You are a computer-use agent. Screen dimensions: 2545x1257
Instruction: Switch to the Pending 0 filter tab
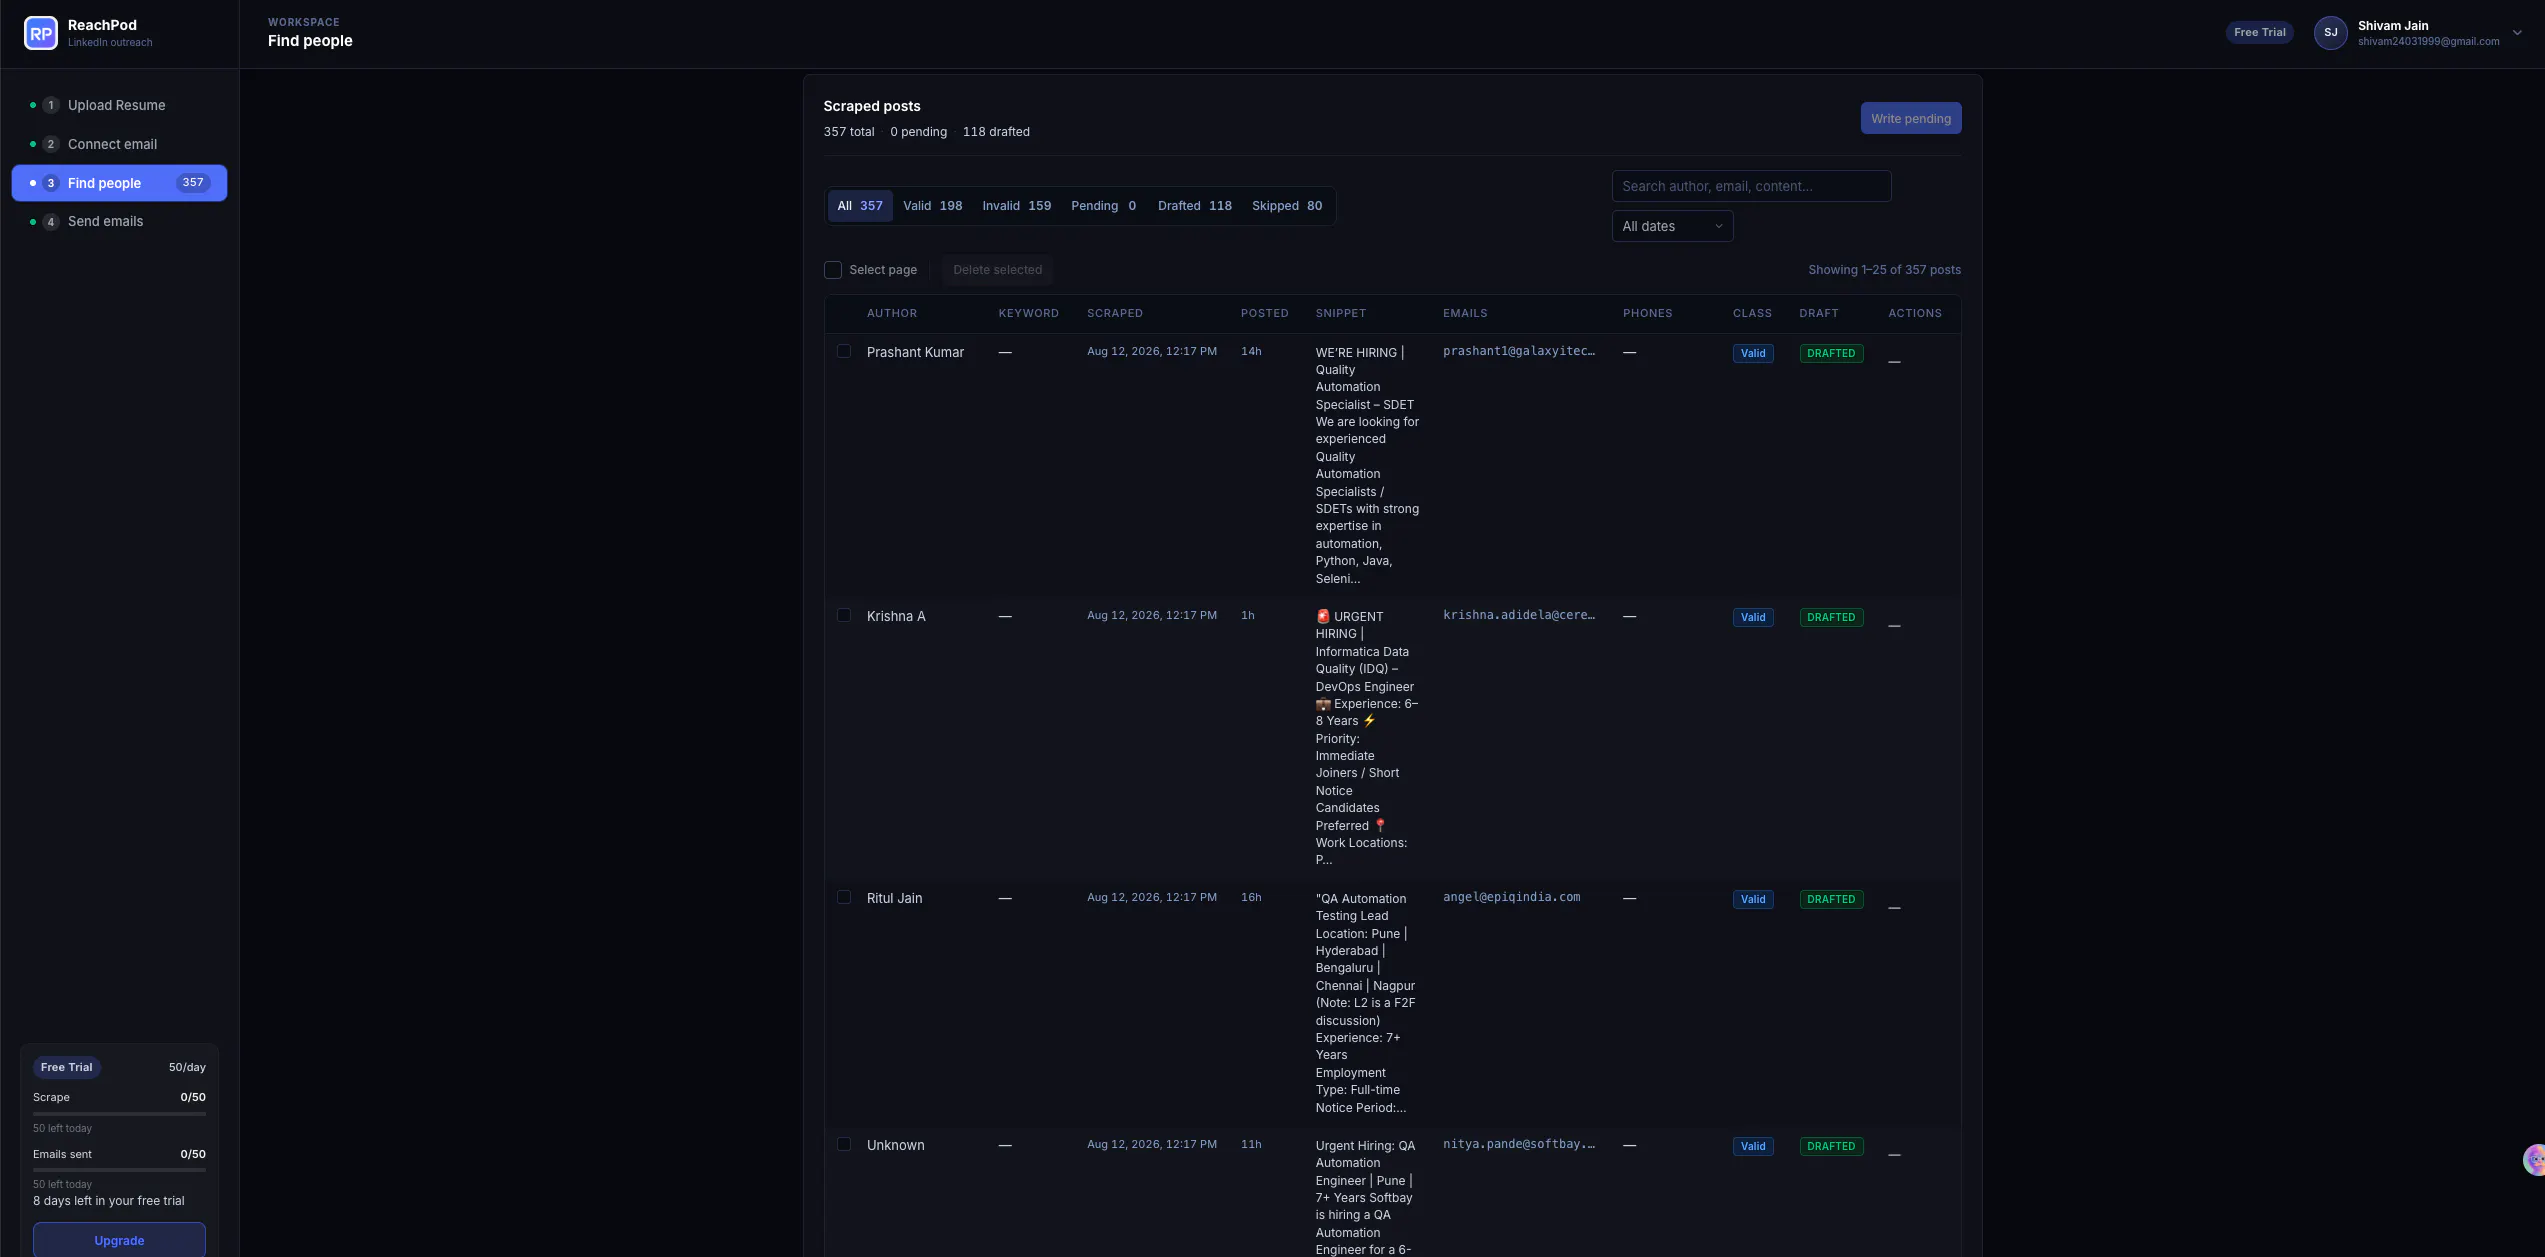[1103, 206]
